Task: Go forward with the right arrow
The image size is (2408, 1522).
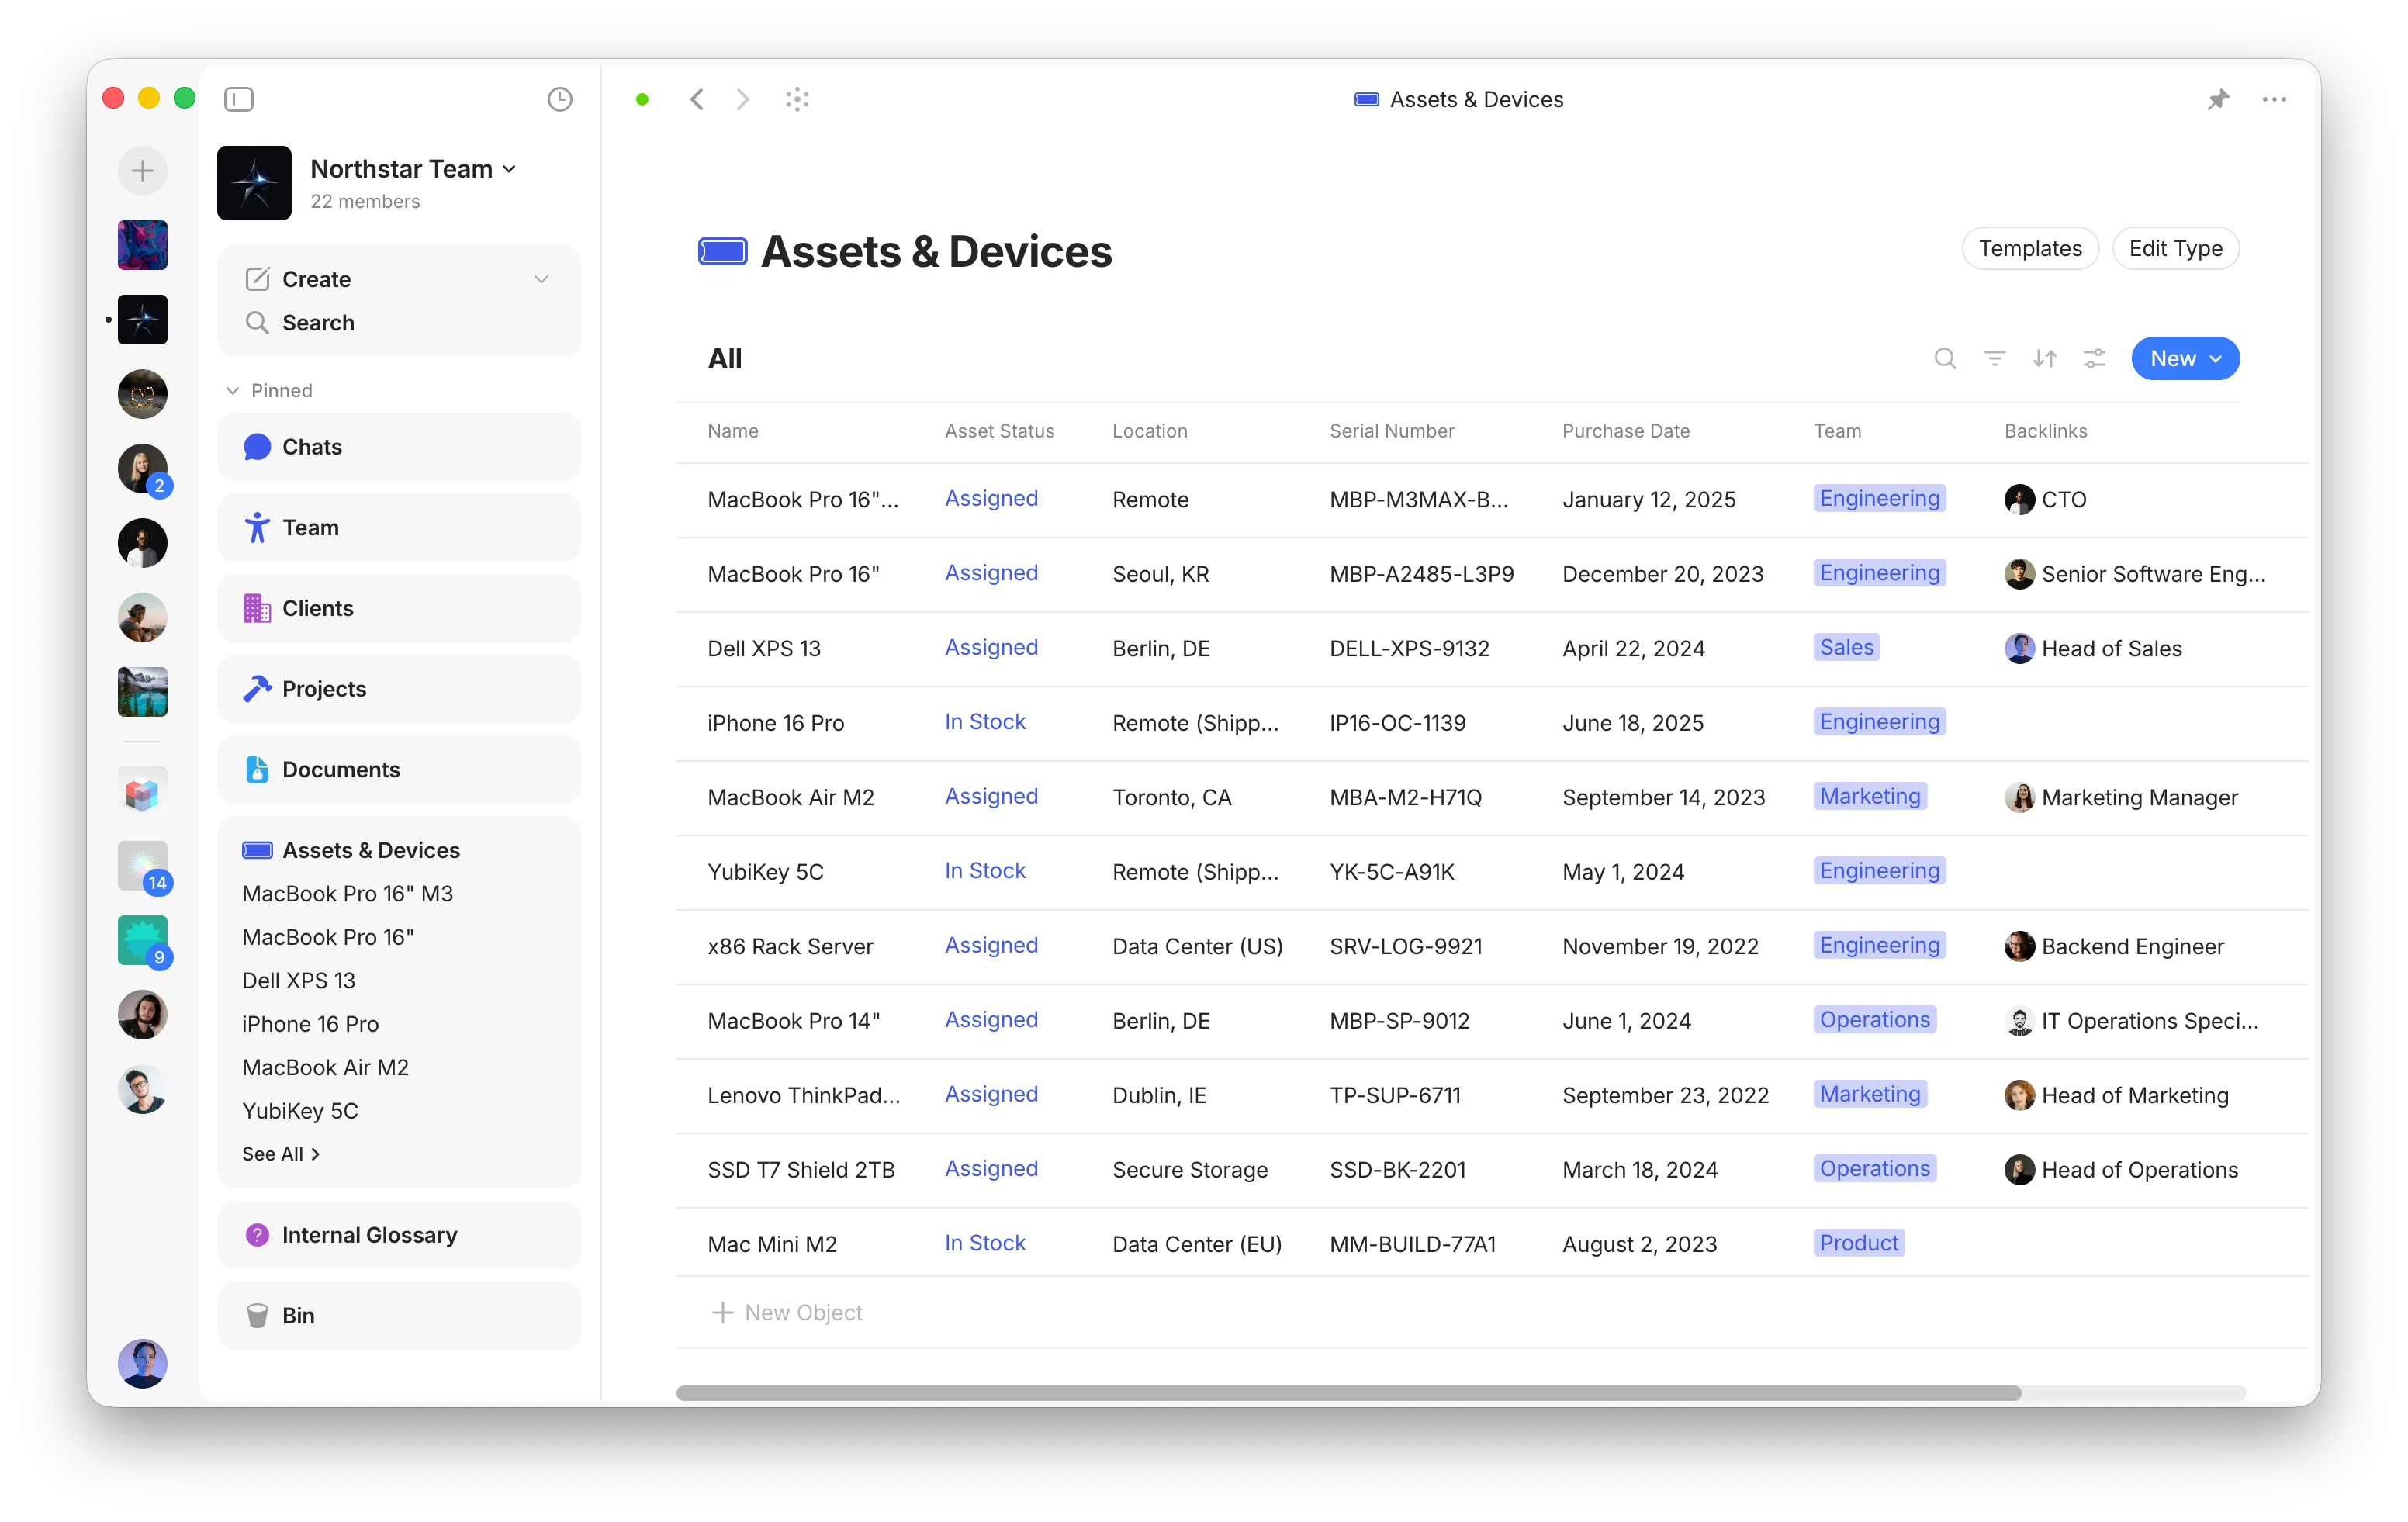Action: [x=742, y=99]
